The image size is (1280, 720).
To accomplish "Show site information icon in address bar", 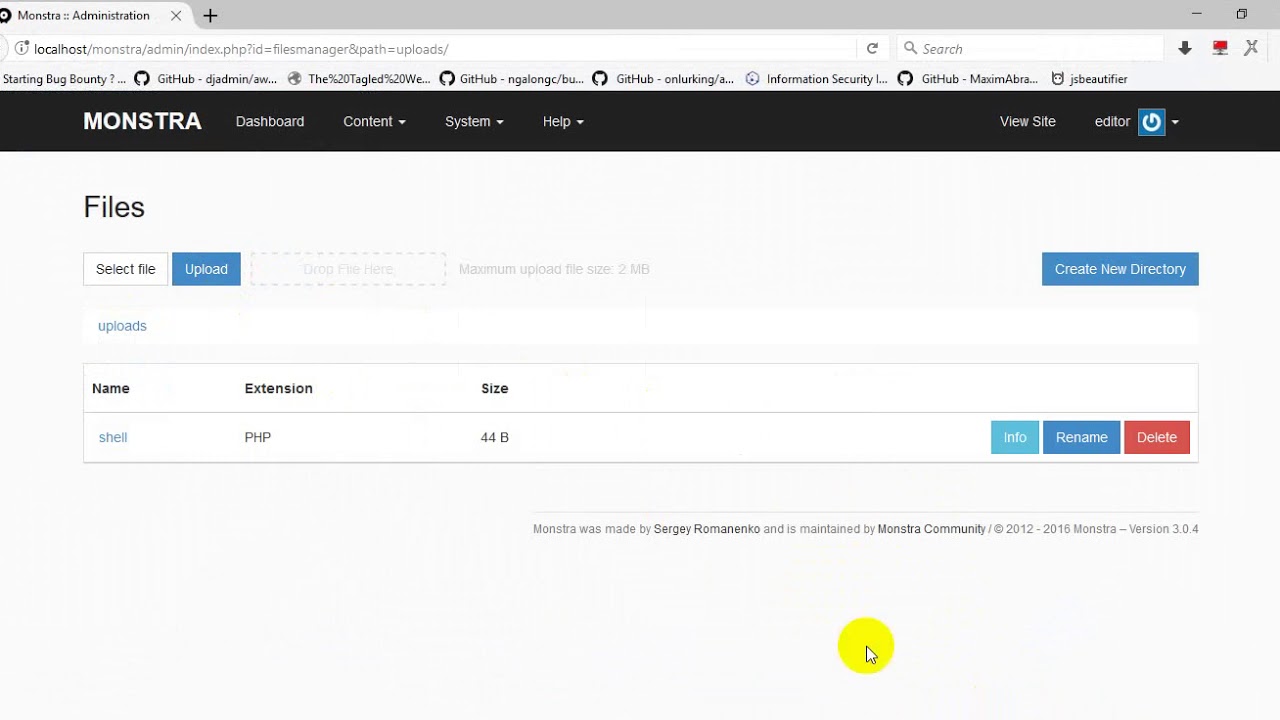I will (21, 48).
